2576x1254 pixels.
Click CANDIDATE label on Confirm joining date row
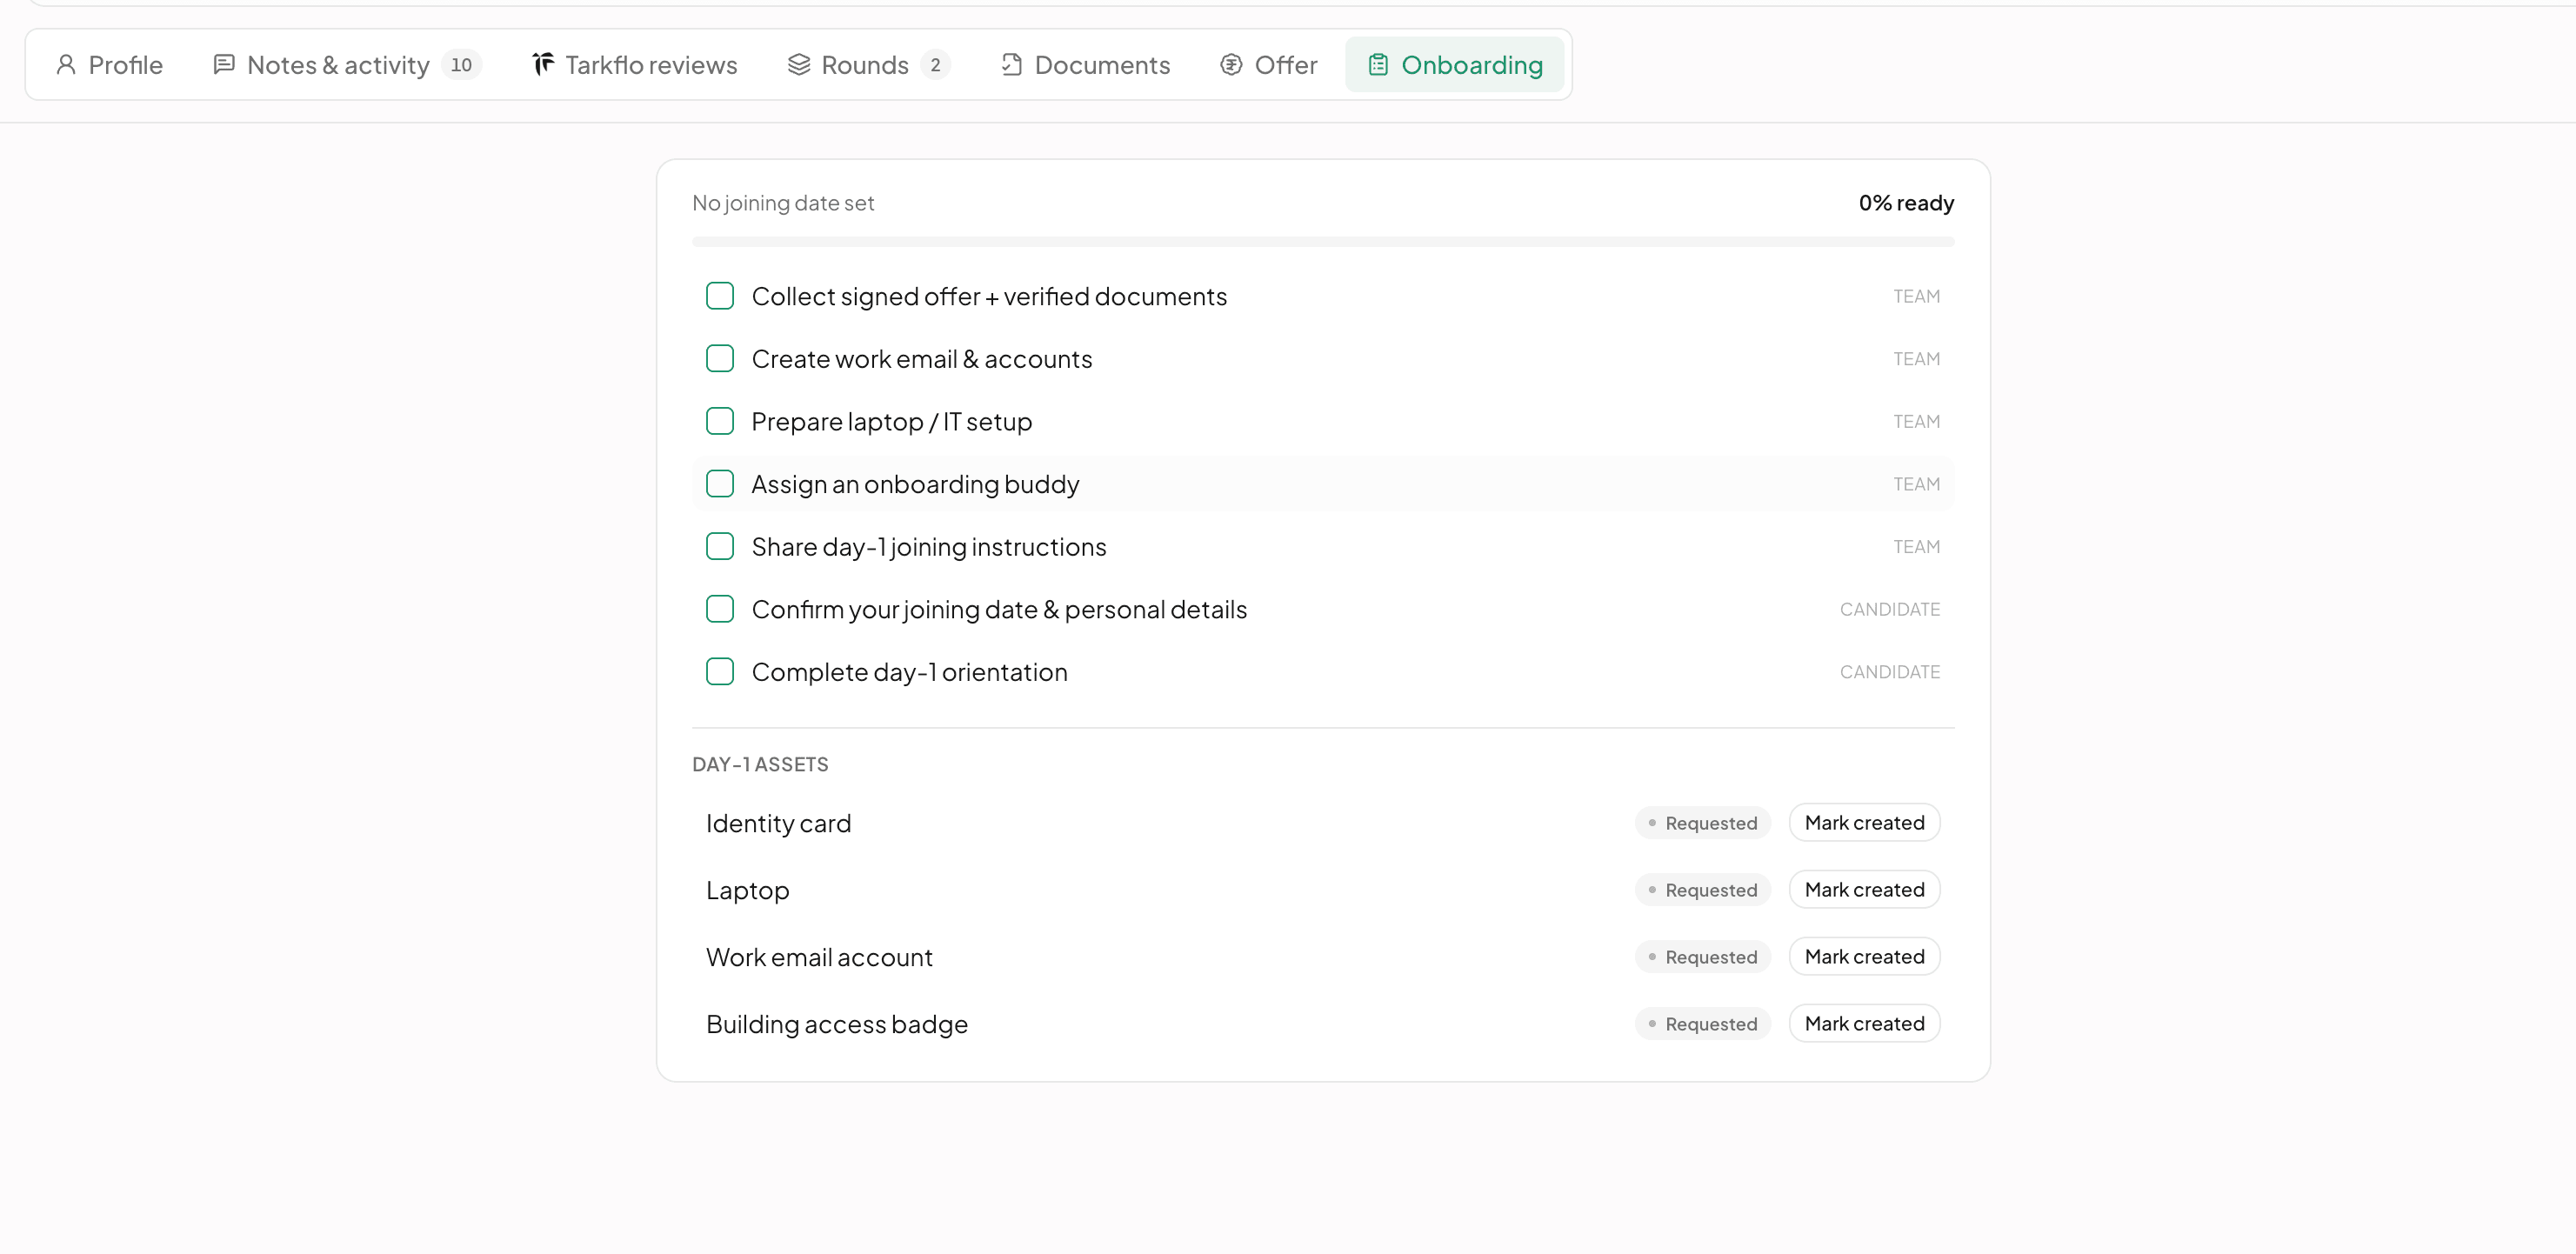click(1889, 609)
